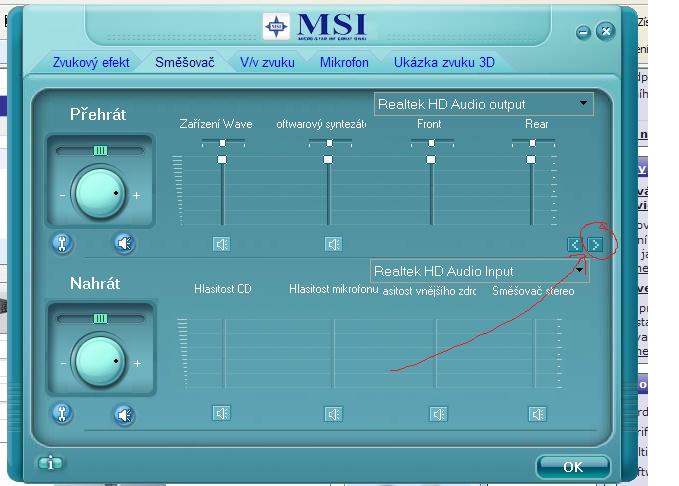
Task: Show previous playback channels with left arrow
Action: pos(575,245)
